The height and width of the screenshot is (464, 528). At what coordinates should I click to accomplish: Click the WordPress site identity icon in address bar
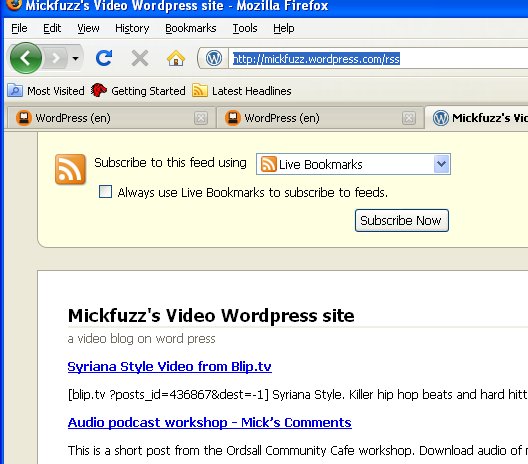[x=214, y=58]
